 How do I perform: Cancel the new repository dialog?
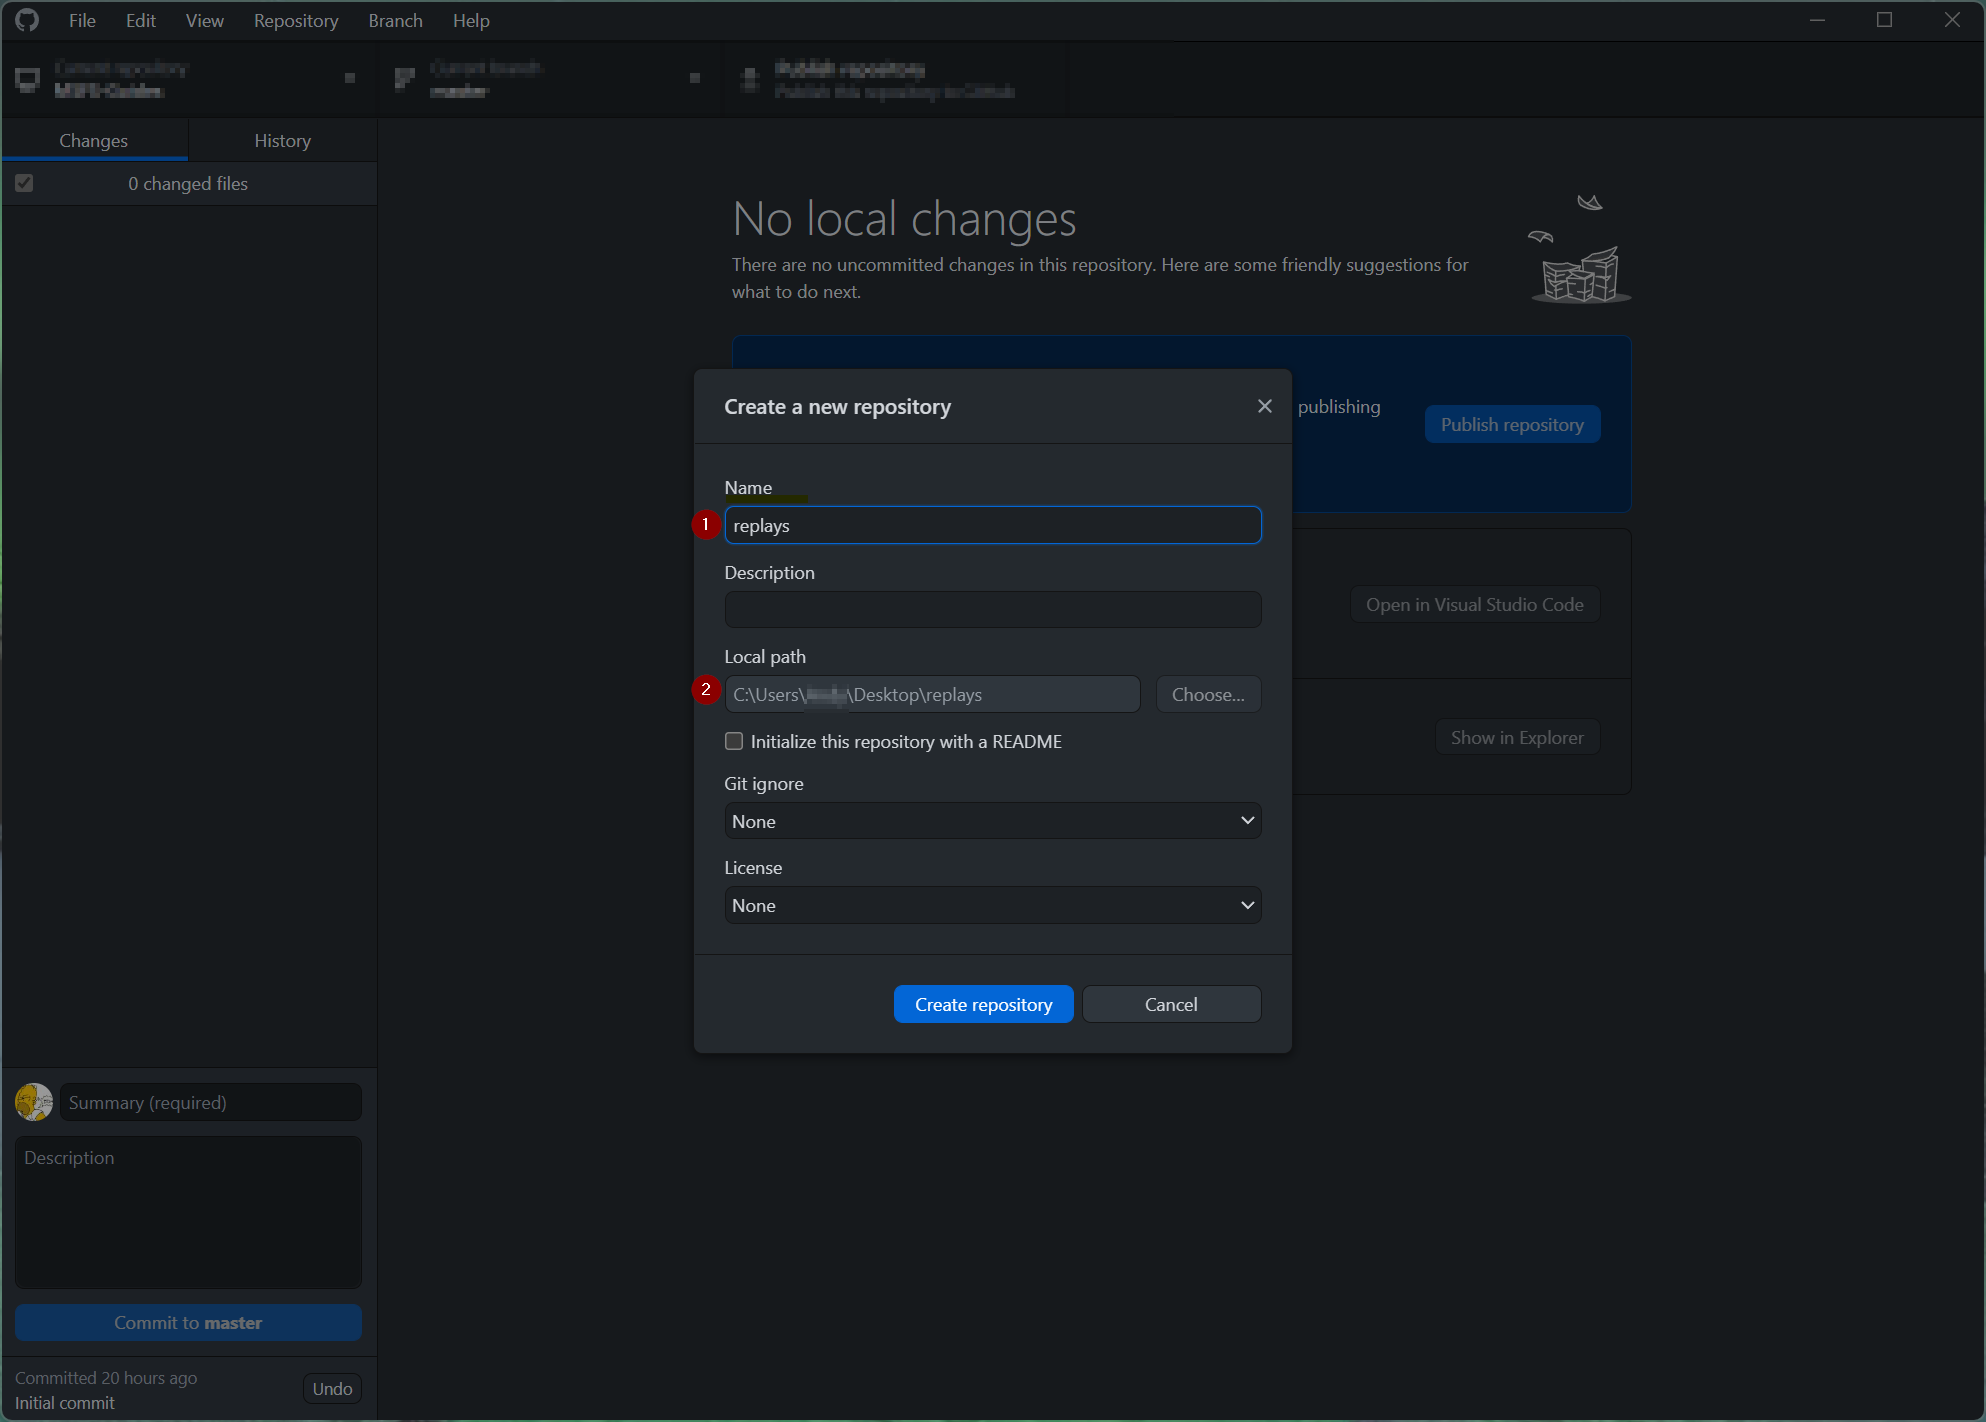[x=1171, y=1004]
